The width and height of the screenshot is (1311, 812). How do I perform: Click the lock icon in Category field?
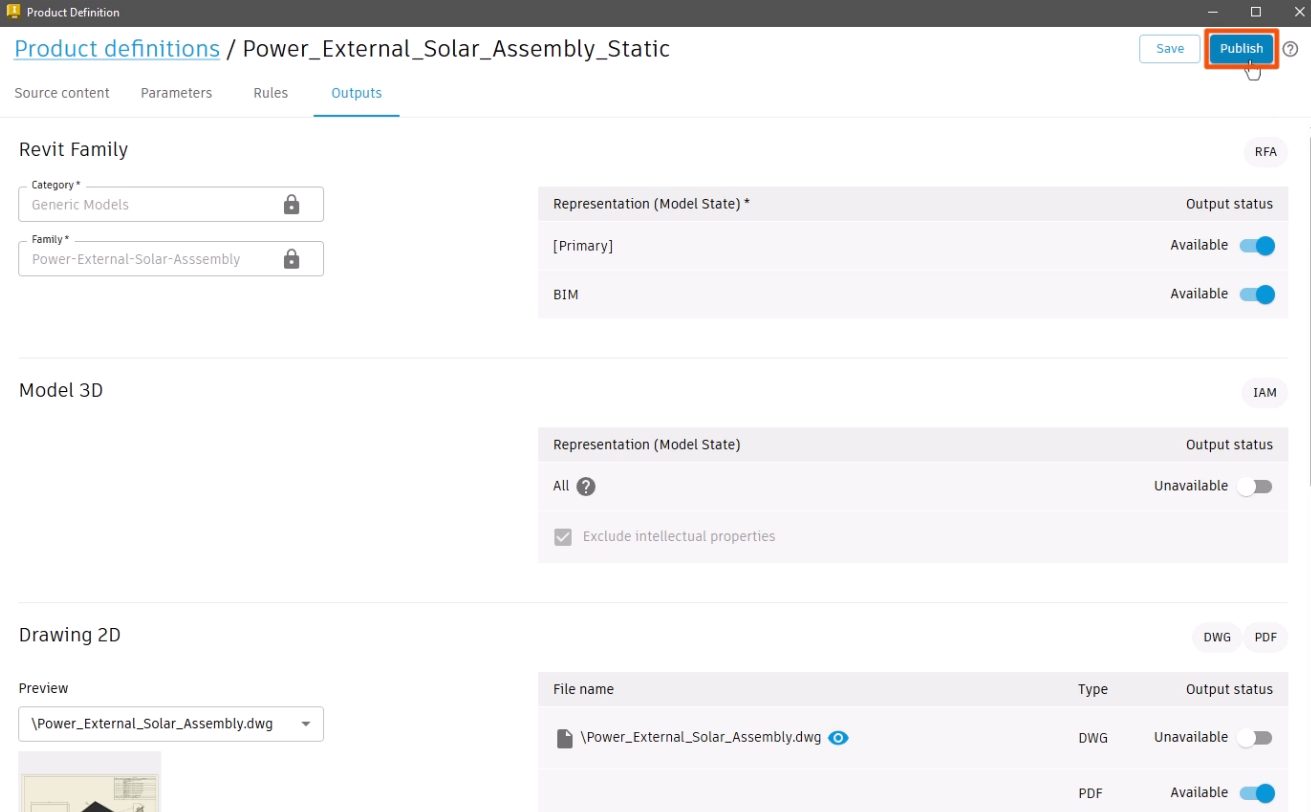click(x=291, y=205)
